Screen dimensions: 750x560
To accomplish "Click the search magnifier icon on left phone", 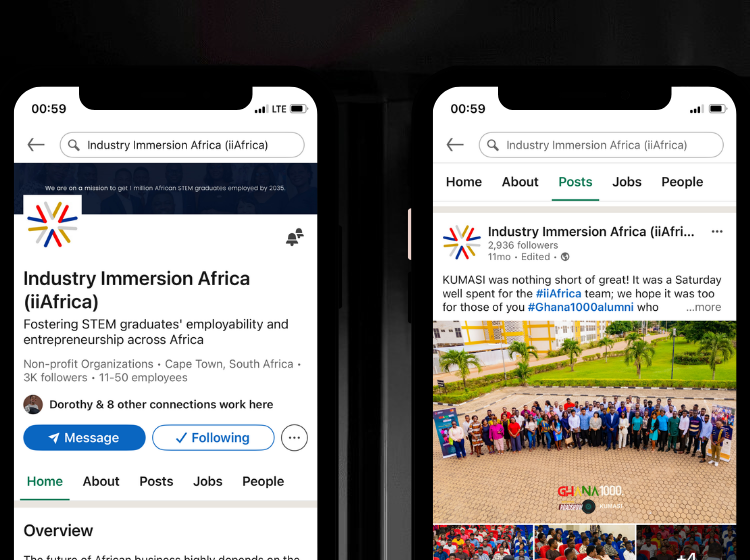I will [74, 145].
